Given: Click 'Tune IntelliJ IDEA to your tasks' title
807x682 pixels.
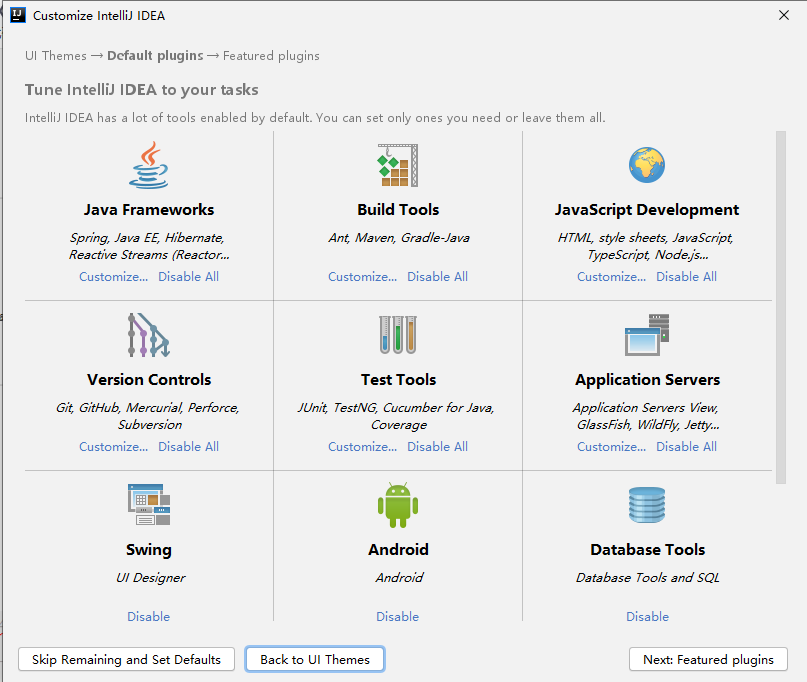Looking at the screenshot, I should (x=142, y=90).
